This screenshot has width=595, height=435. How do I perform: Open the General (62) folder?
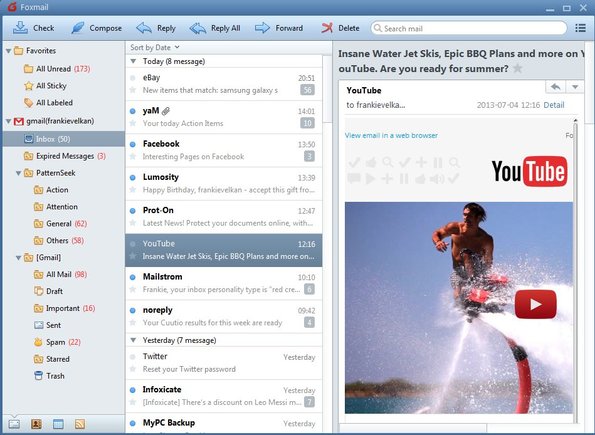(x=60, y=224)
